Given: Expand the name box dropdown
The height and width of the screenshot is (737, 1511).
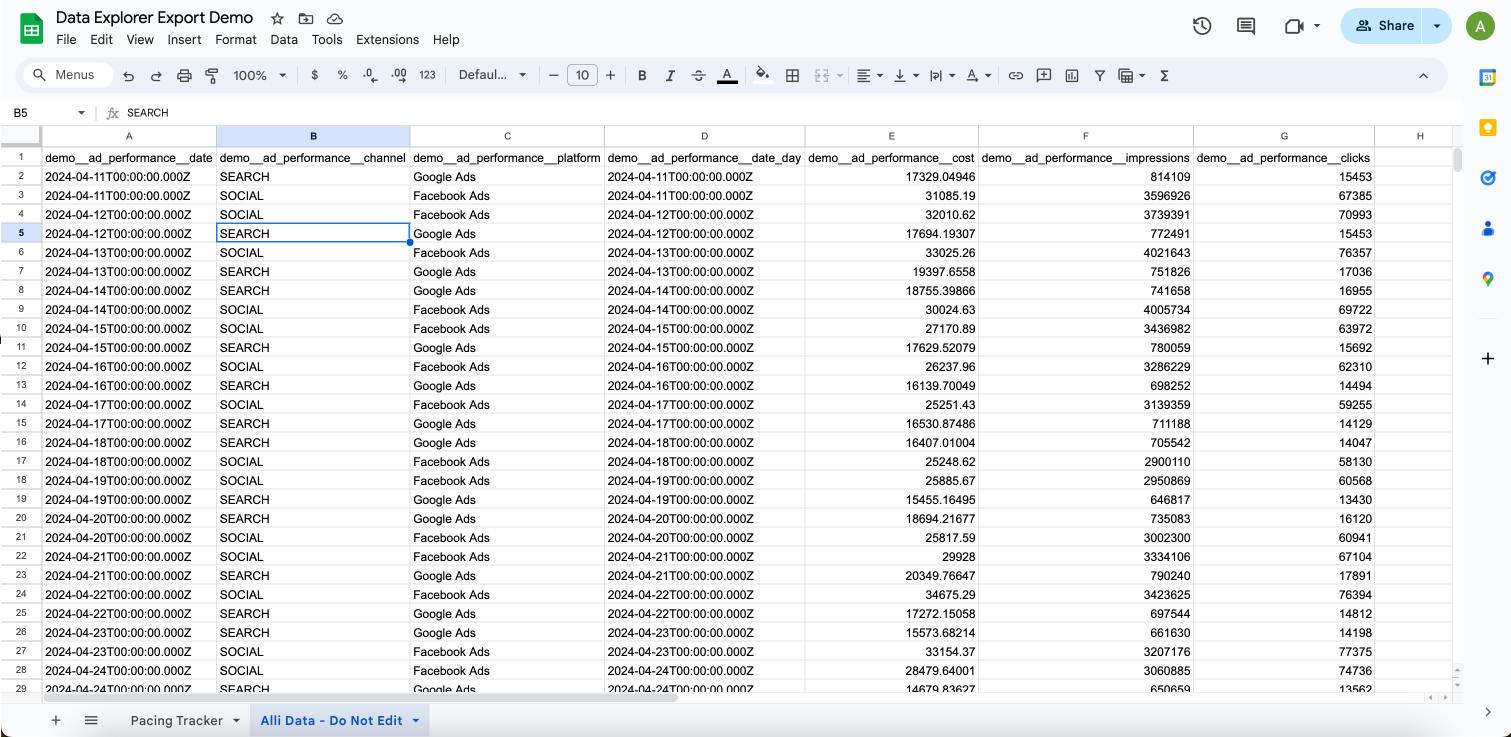Looking at the screenshot, I should coord(80,112).
